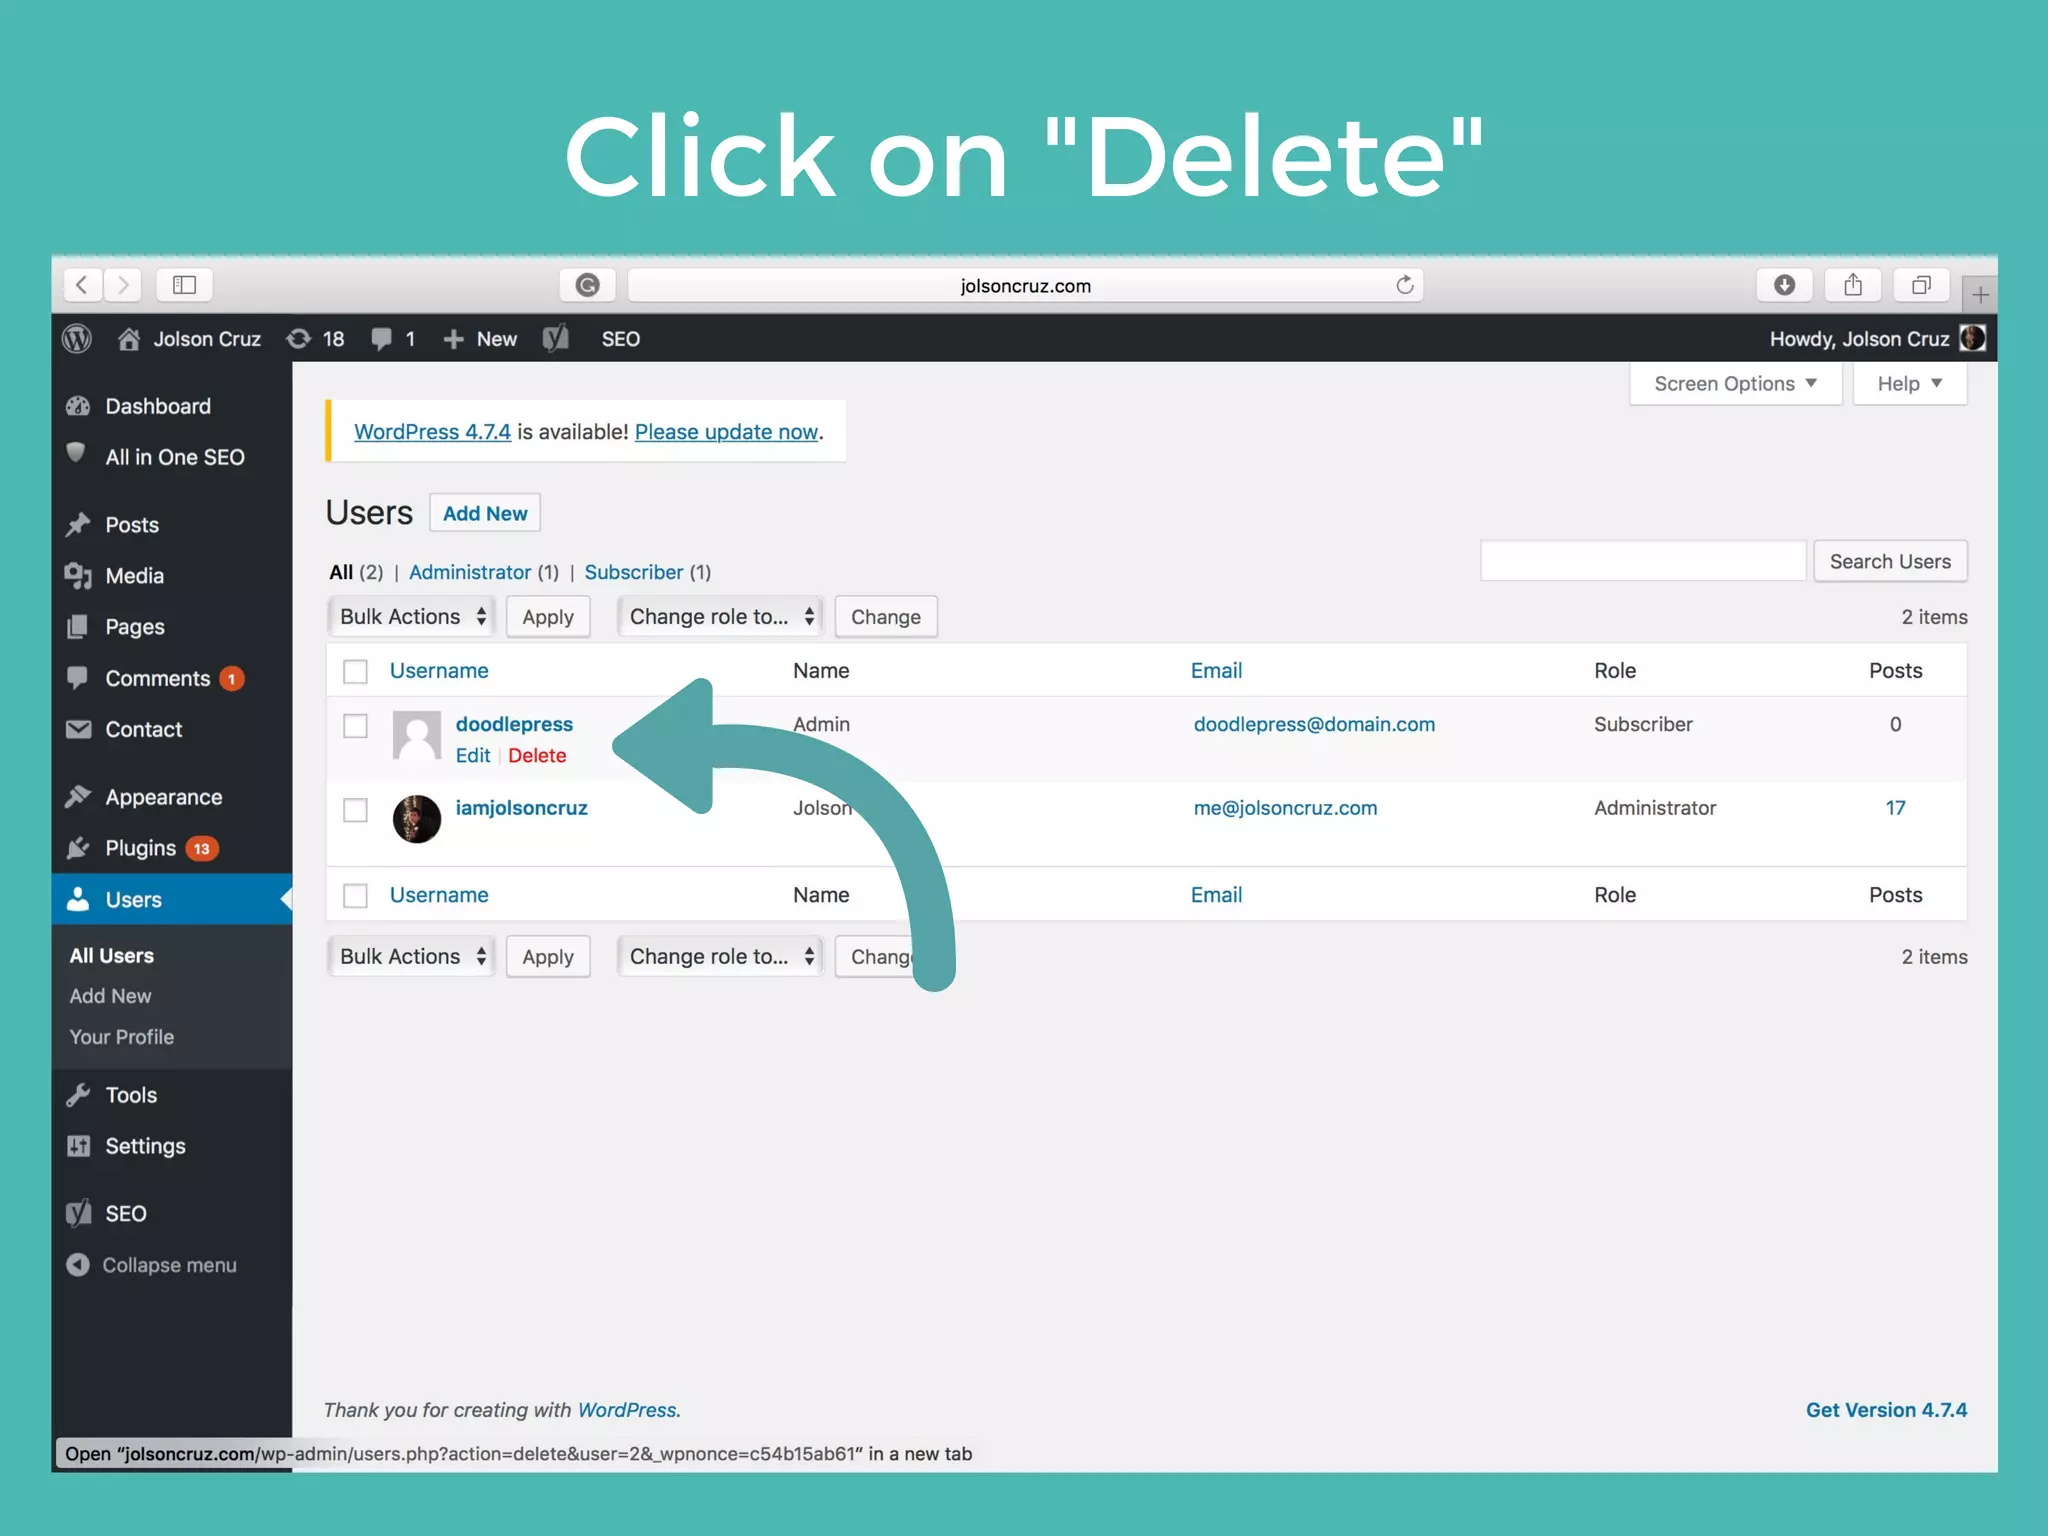
Task: Check the select-all box in top header
Action: pos(355,671)
